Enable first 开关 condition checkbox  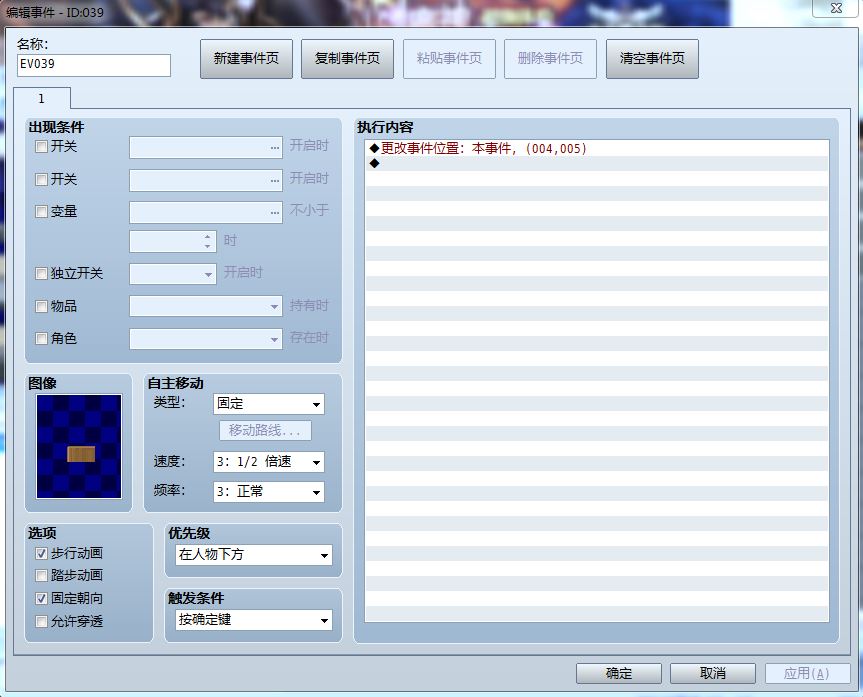click(41, 146)
